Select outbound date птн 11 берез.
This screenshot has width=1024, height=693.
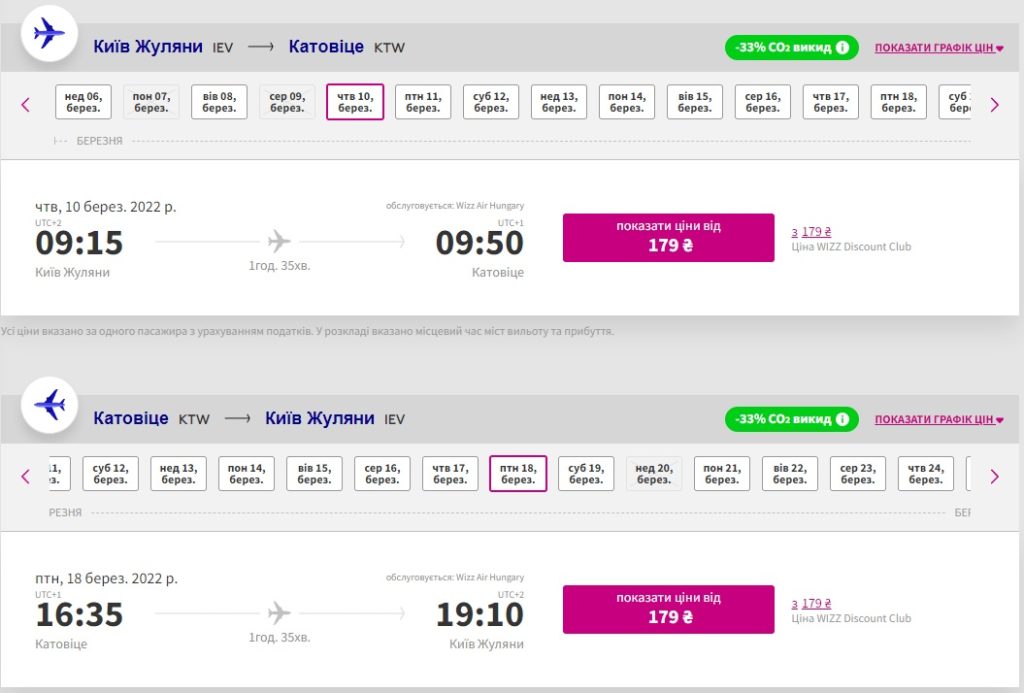pos(423,102)
